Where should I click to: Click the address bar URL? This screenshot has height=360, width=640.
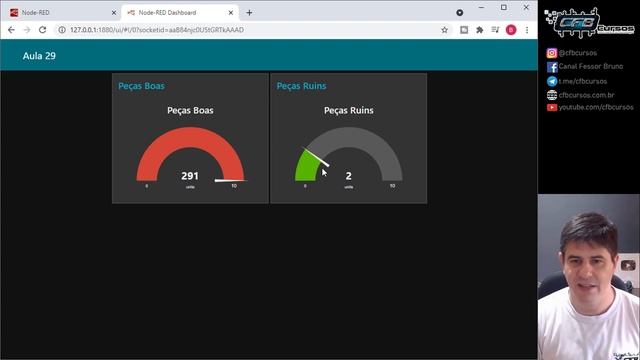[157, 30]
